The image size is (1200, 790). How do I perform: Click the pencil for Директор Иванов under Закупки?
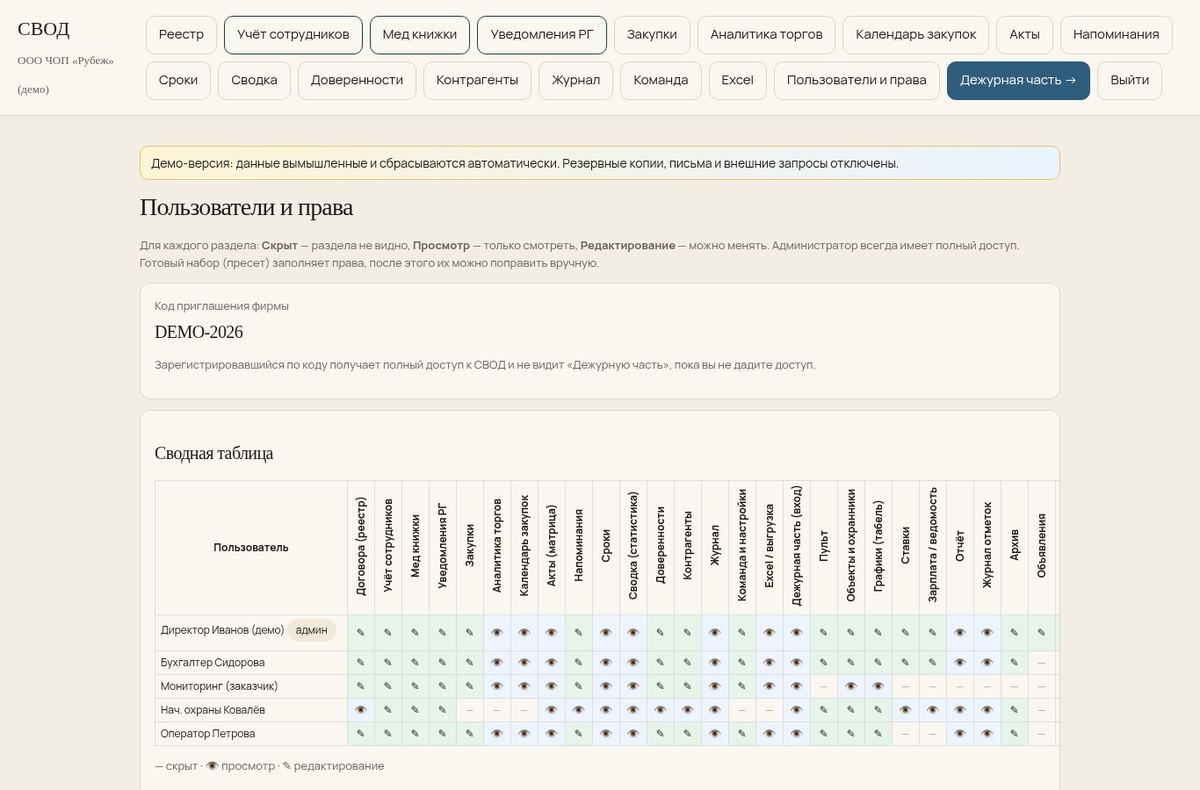[x=470, y=633]
